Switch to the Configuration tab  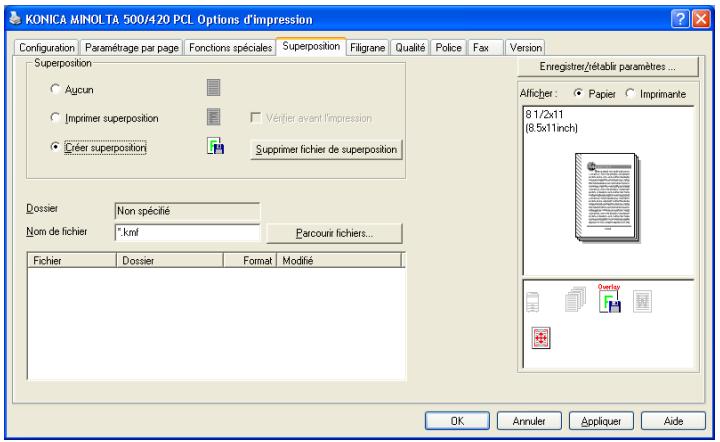click(47, 48)
